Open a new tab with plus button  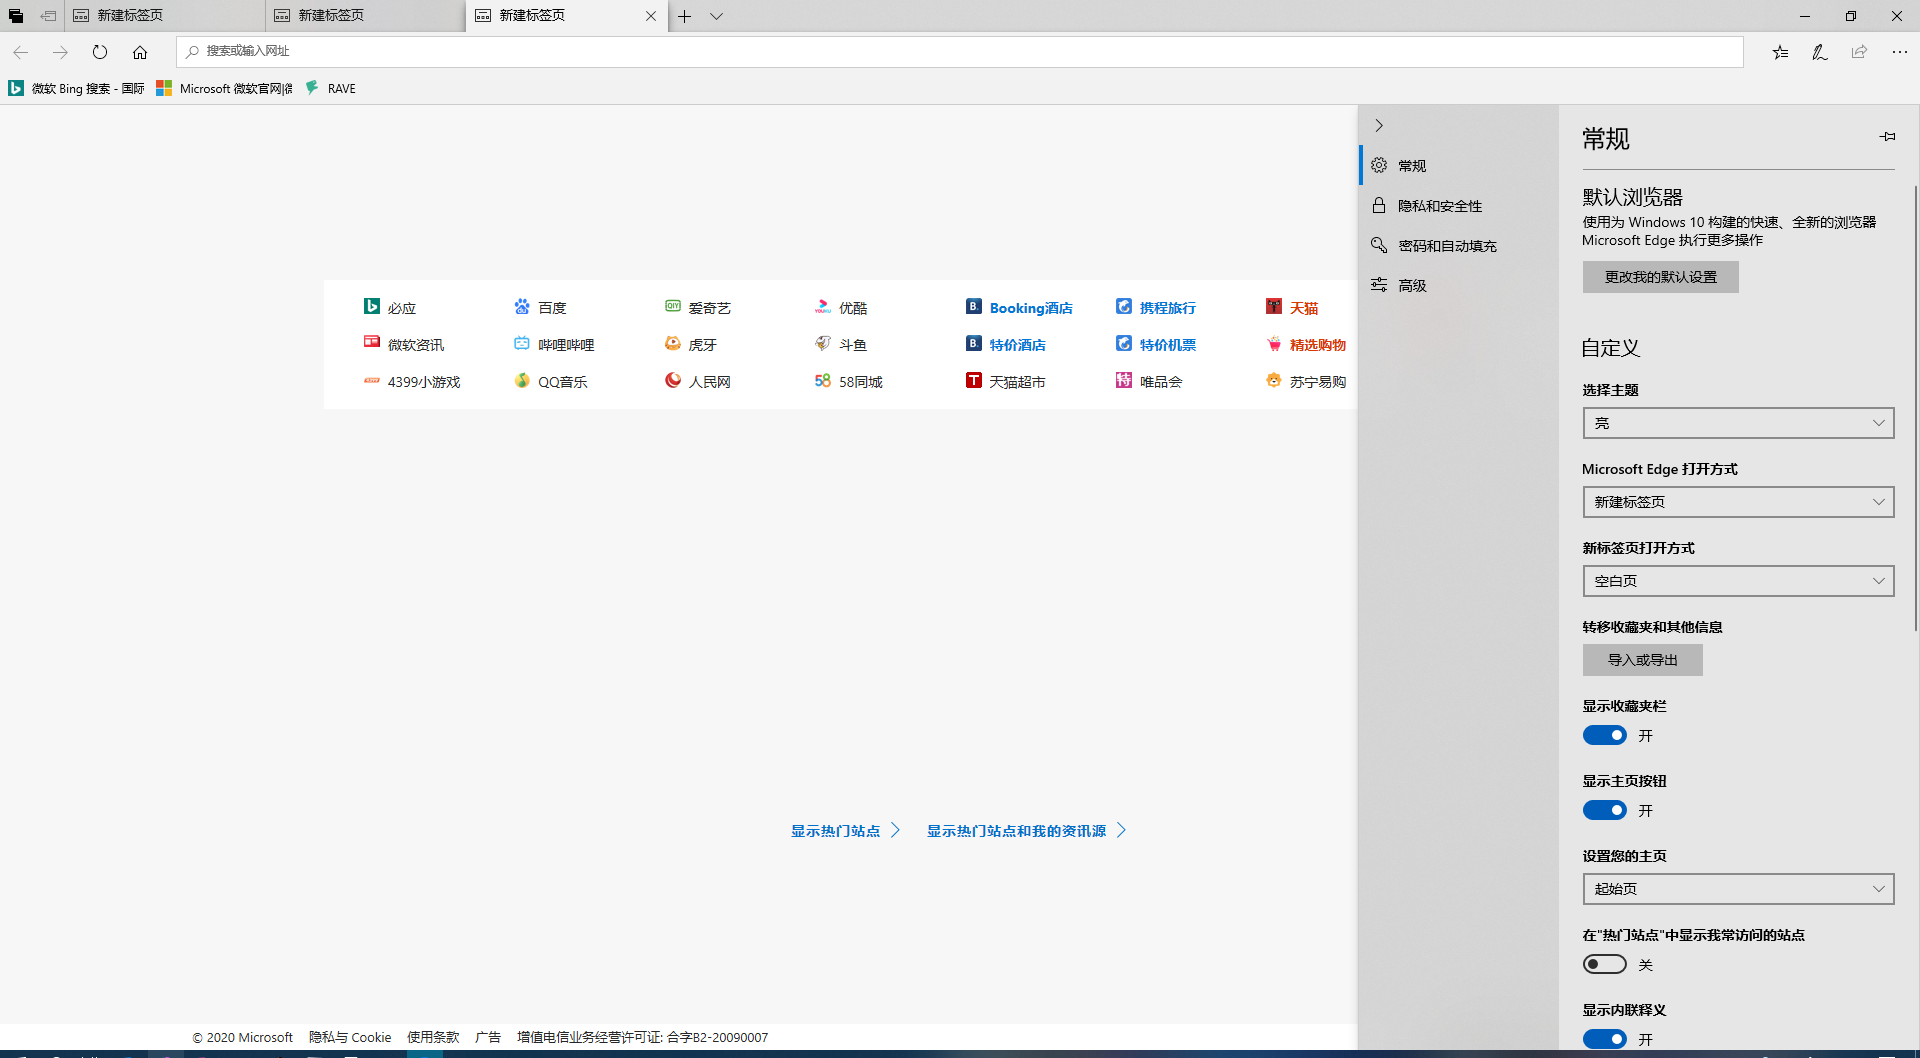coord(685,16)
